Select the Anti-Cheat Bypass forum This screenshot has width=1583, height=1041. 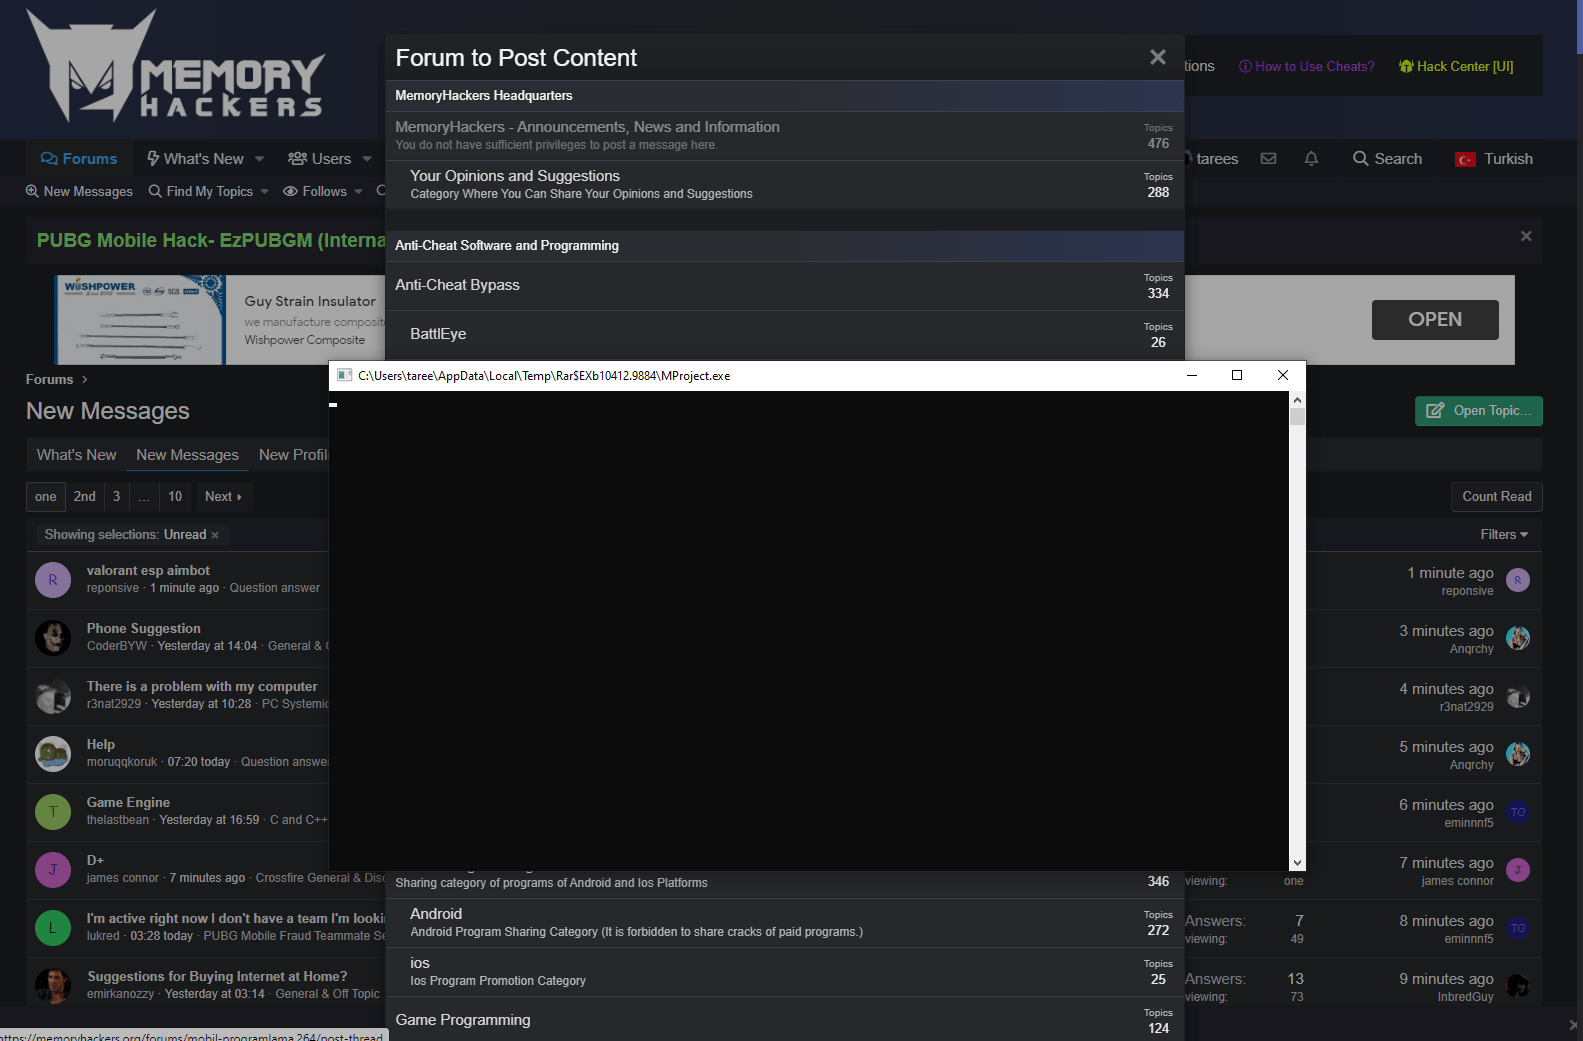[x=785, y=285]
